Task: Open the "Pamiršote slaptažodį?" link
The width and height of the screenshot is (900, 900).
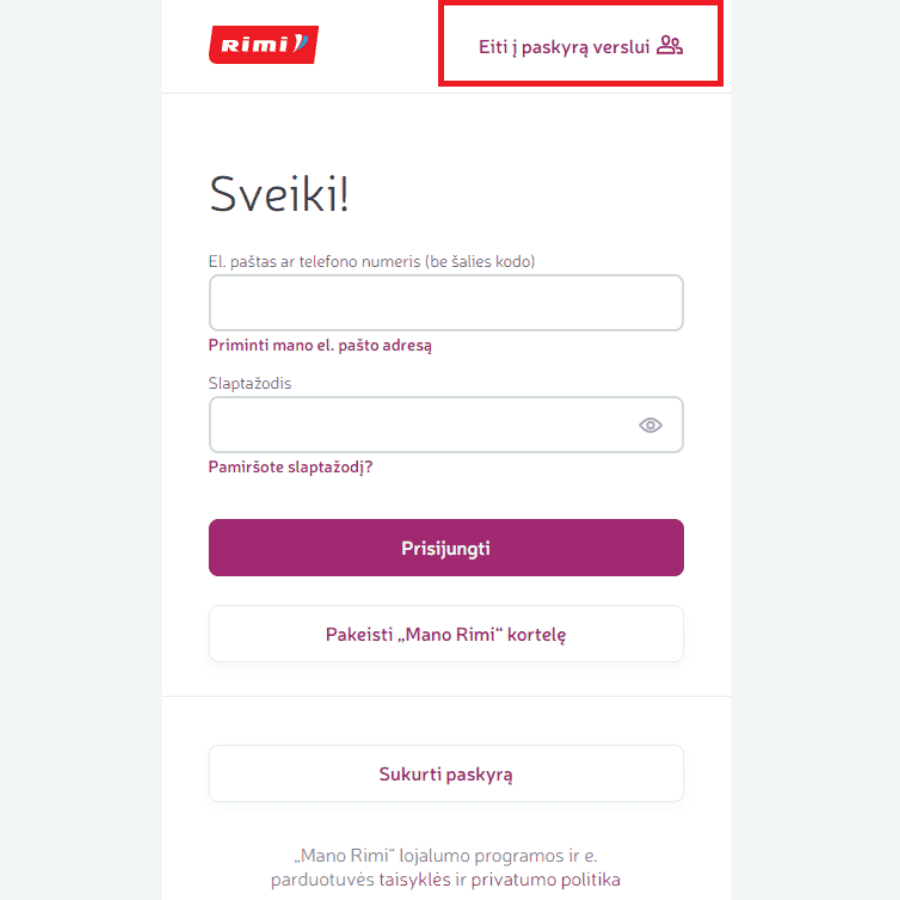Action: pos(290,466)
